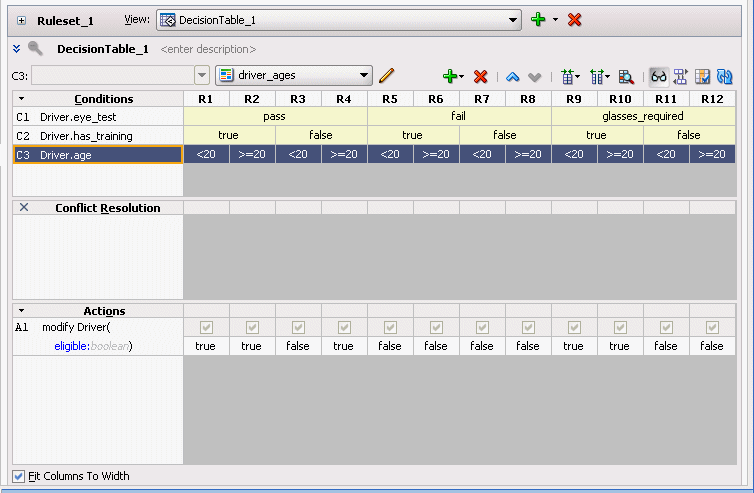This screenshot has width=754, height=493.
Task: Click the blue refresh arrows icon
Action: [724, 76]
